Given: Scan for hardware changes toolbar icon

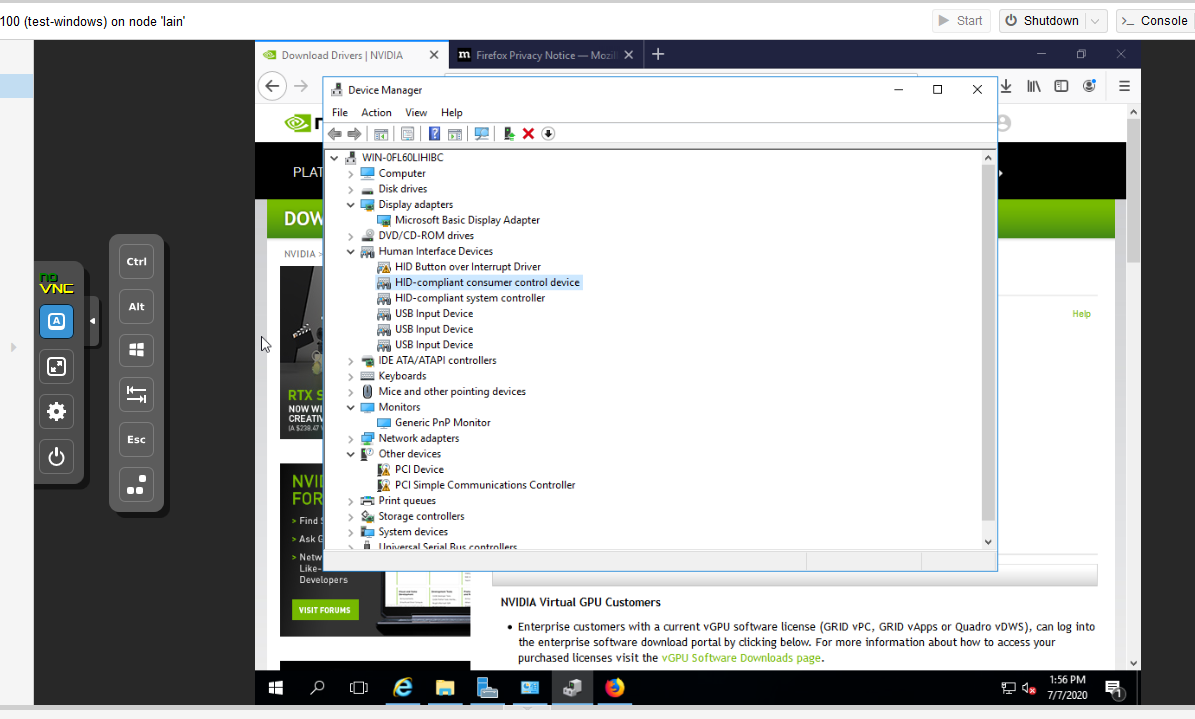Looking at the screenshot, I should tap(482, 134).
